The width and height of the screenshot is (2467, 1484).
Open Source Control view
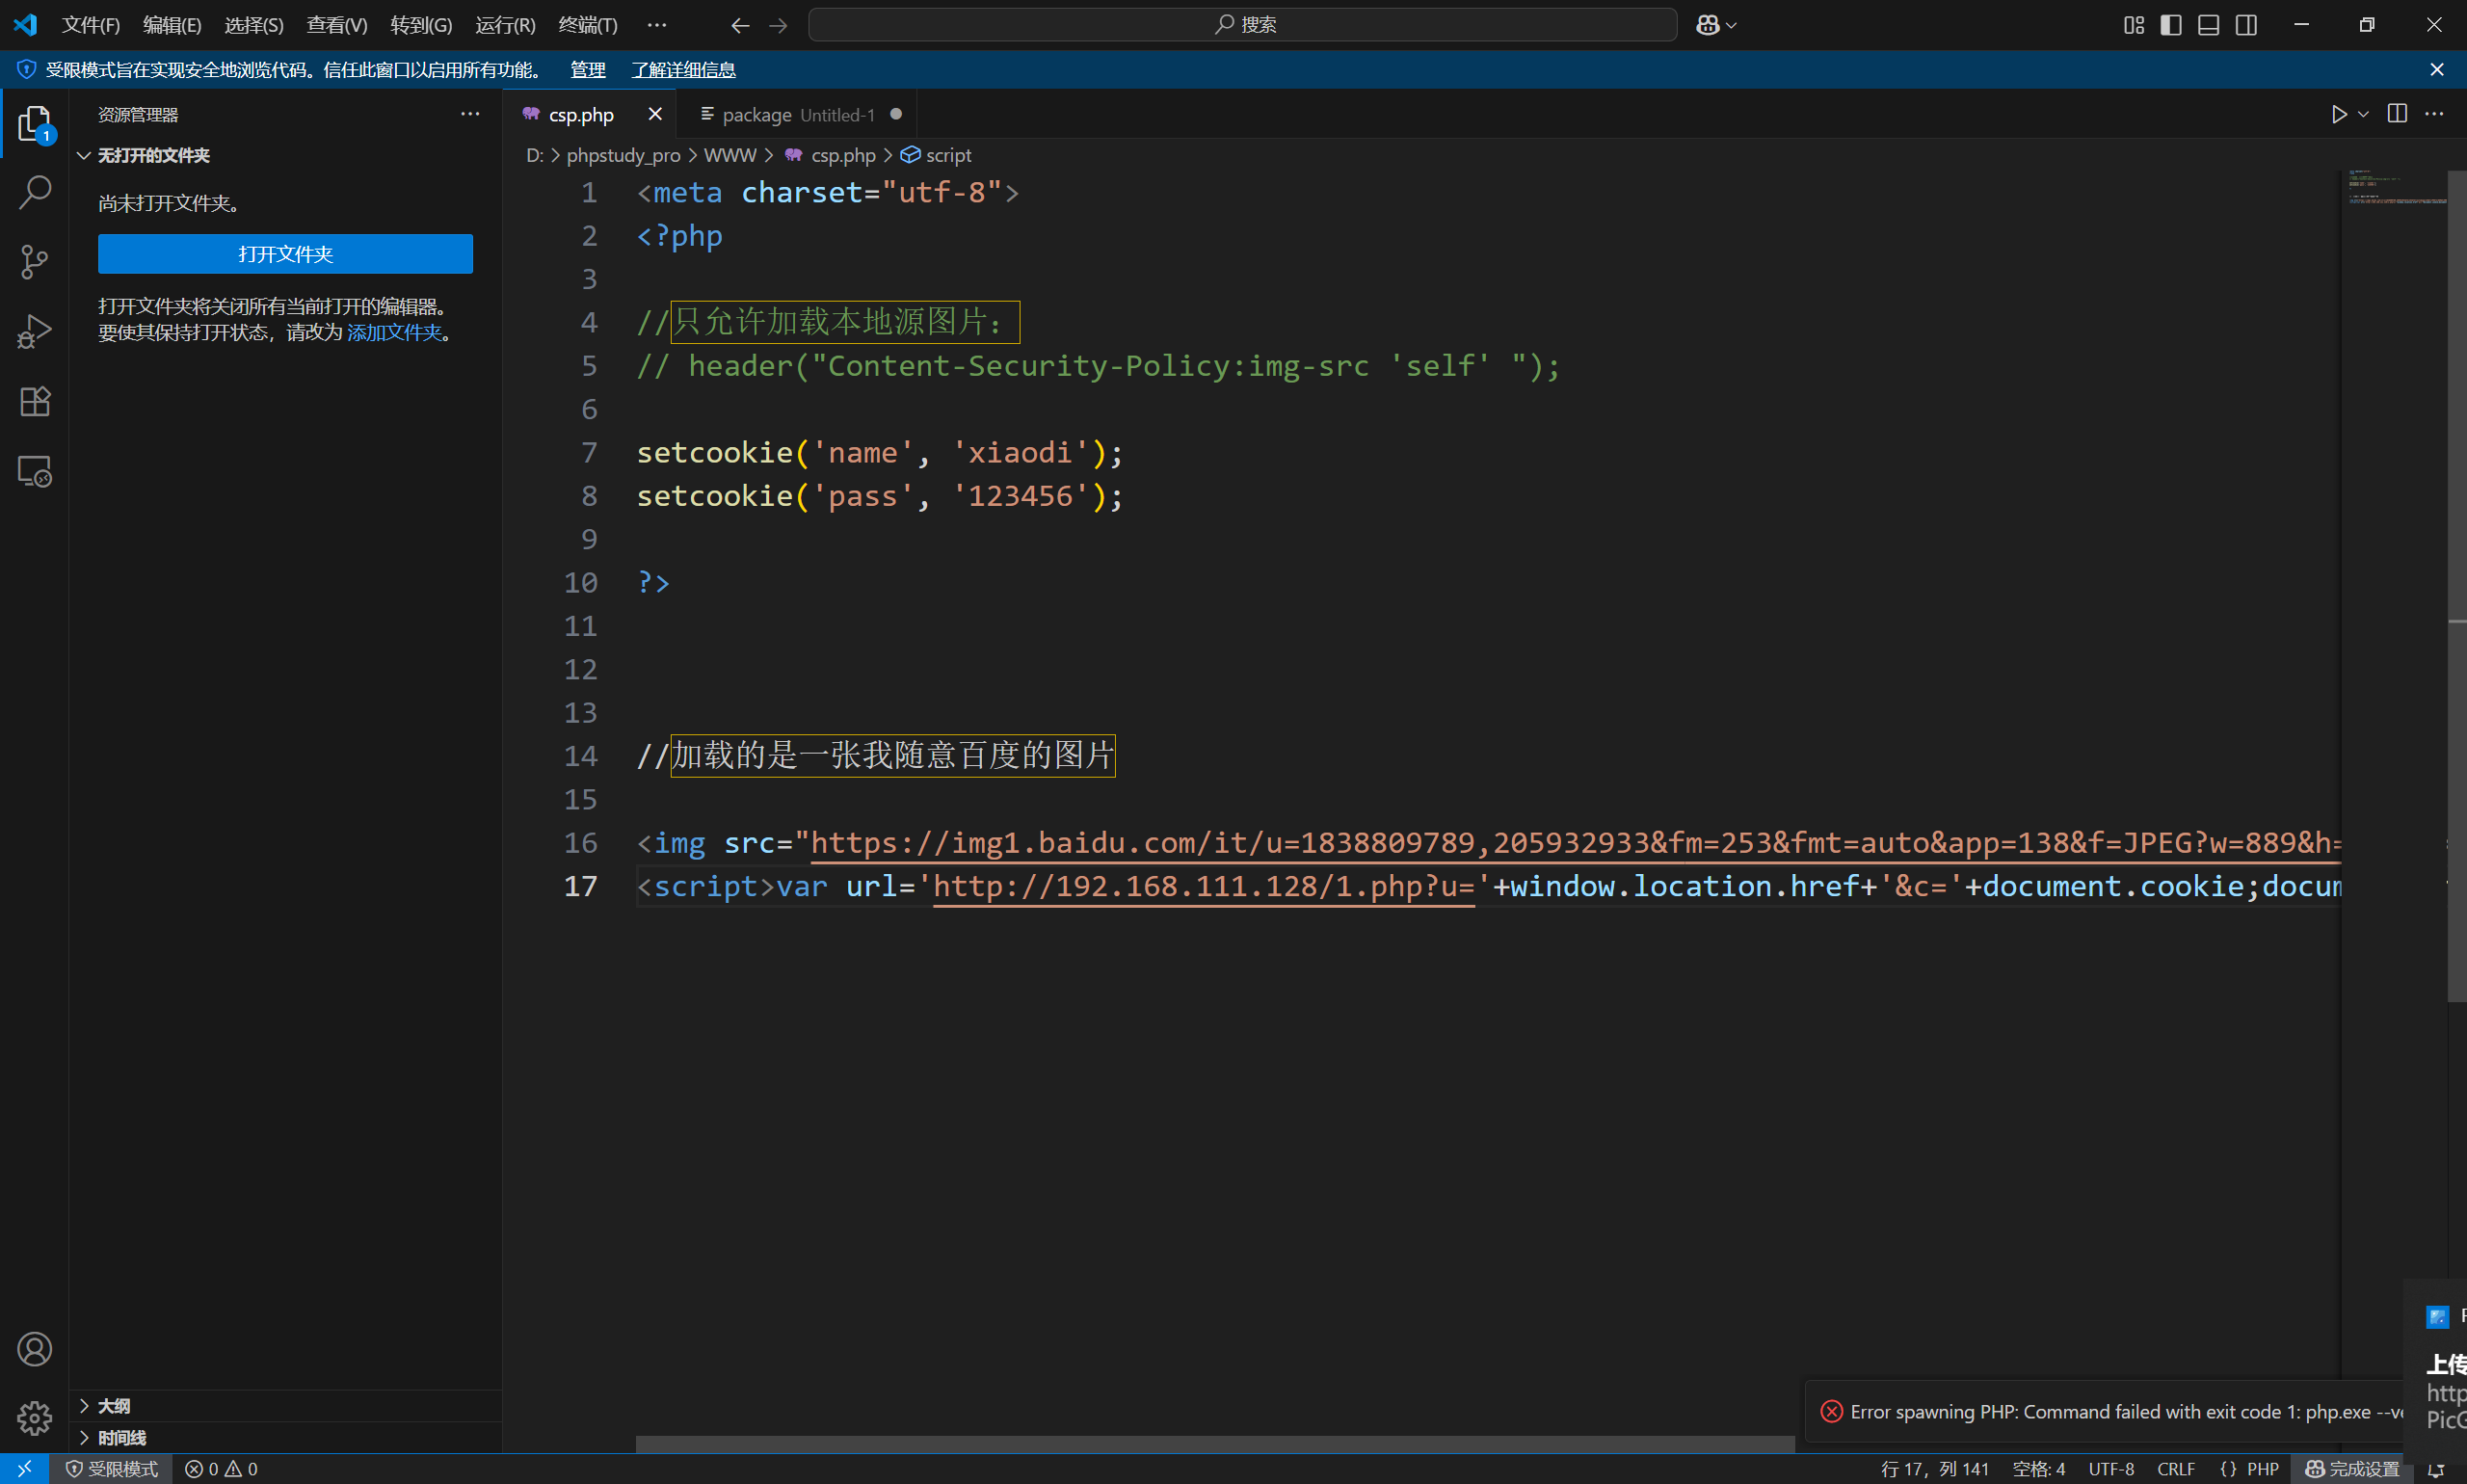[35, 262]
